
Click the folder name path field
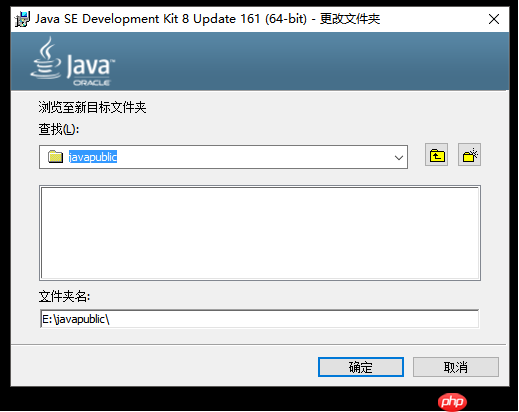coord(260,319)
